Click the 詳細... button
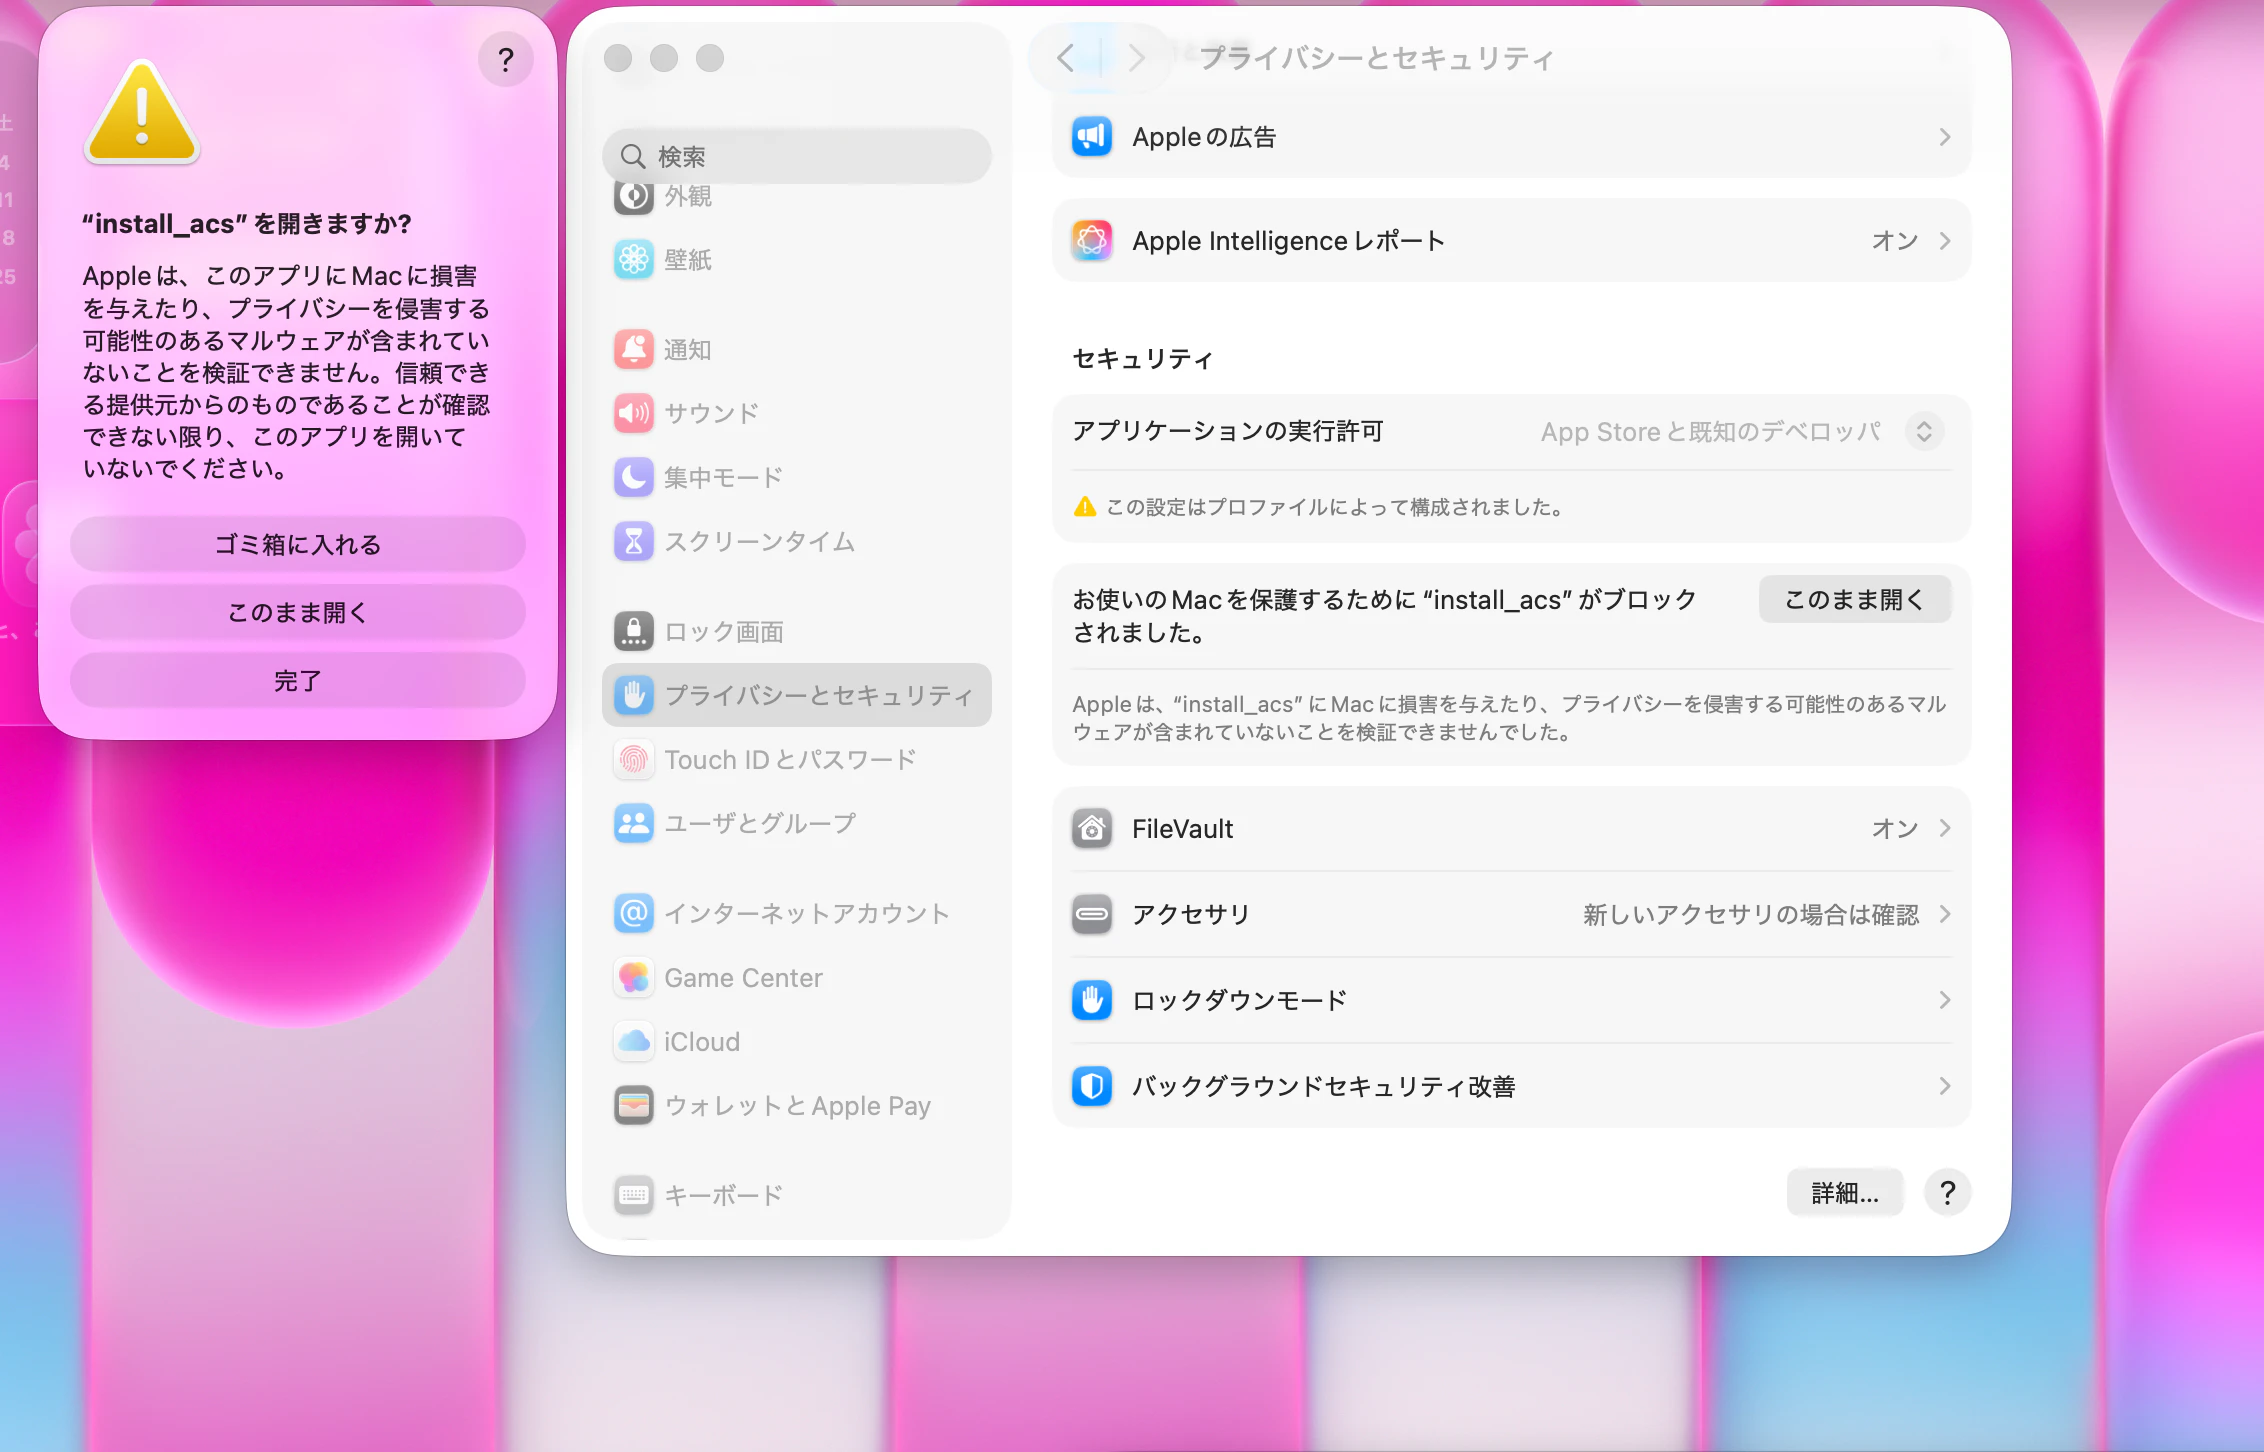This screenshot has width=2264, height=1452. tap(1845, 1192)
